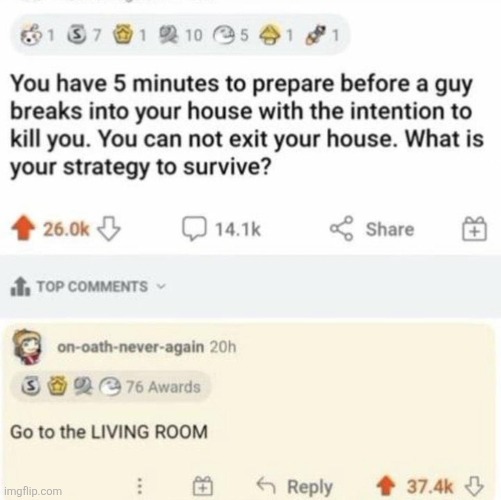The width and height of the screenshot is (501, 500).
Task: Click the commenter's avatar image
Action: click(x=27, y=347)
